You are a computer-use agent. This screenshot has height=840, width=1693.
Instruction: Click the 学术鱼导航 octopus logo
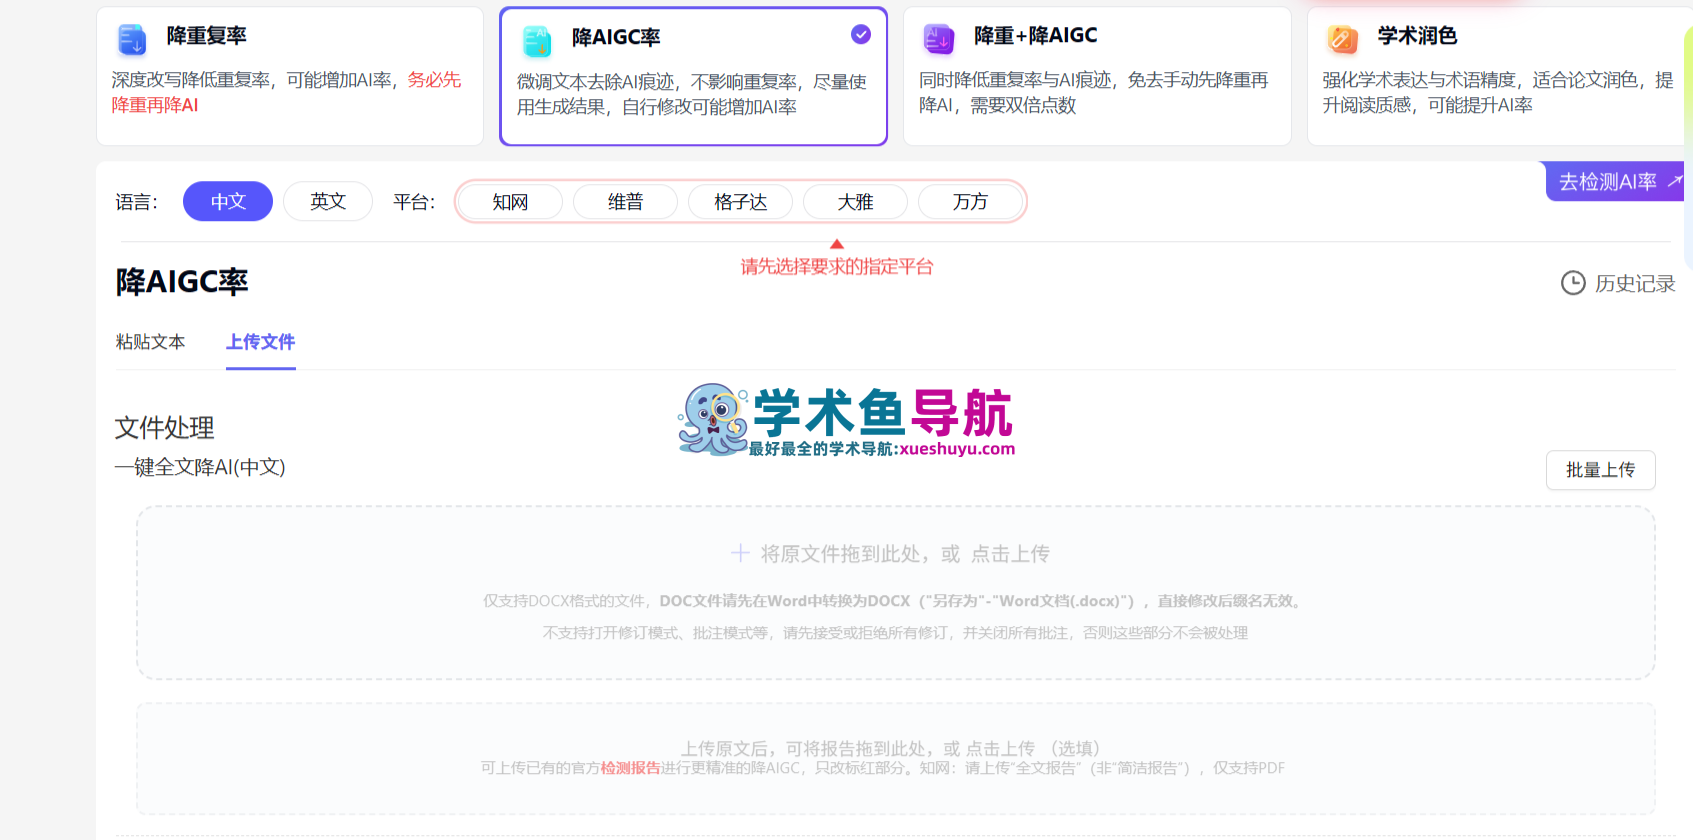[713, 419]
